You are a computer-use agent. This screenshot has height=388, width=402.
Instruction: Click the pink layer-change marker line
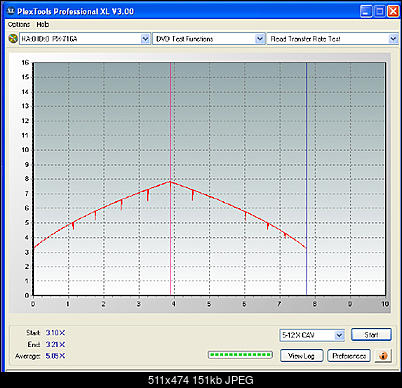[170, 179]
